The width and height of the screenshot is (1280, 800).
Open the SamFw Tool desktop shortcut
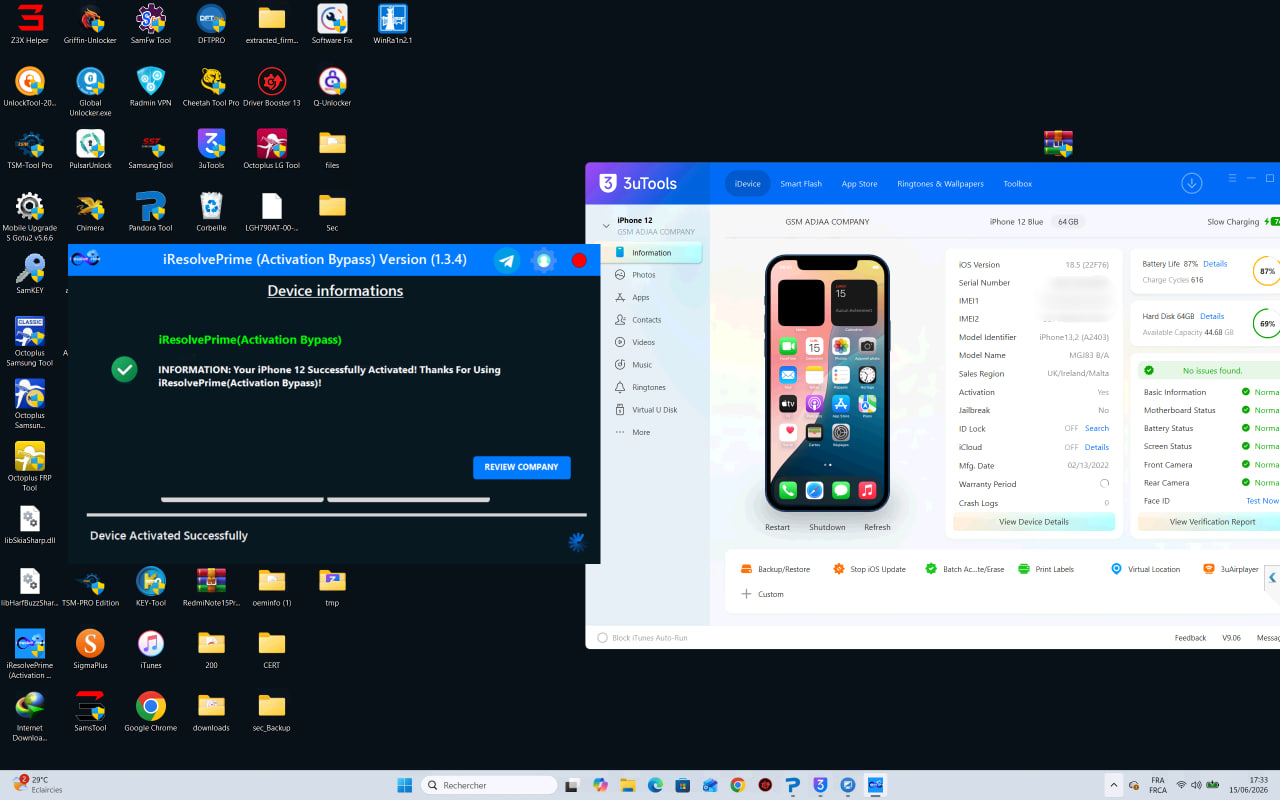click(x=150, y=25)
